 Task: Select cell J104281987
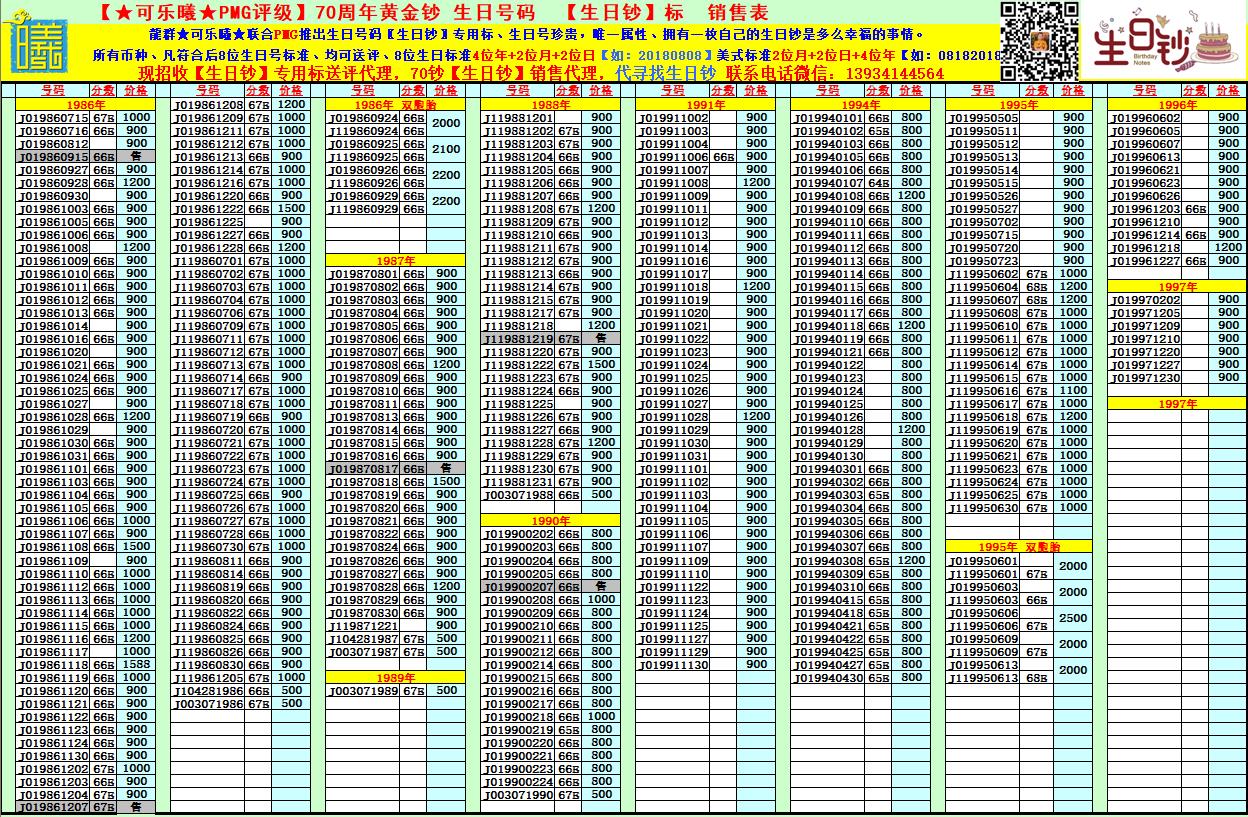[364, 638]
